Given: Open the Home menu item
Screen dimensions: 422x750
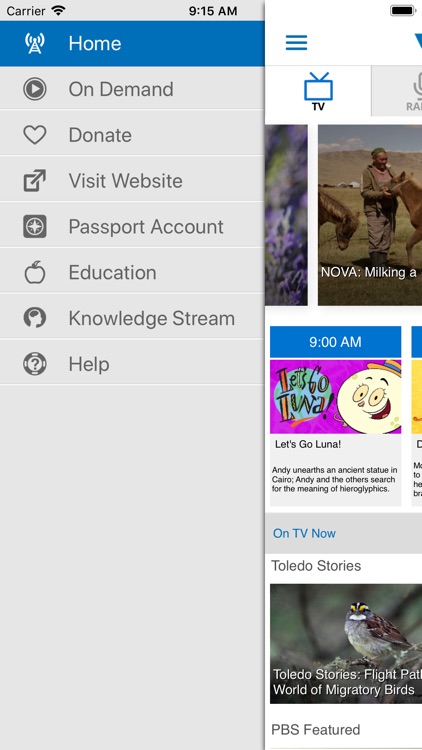Looking at the screenshot, I should (132, 44).
